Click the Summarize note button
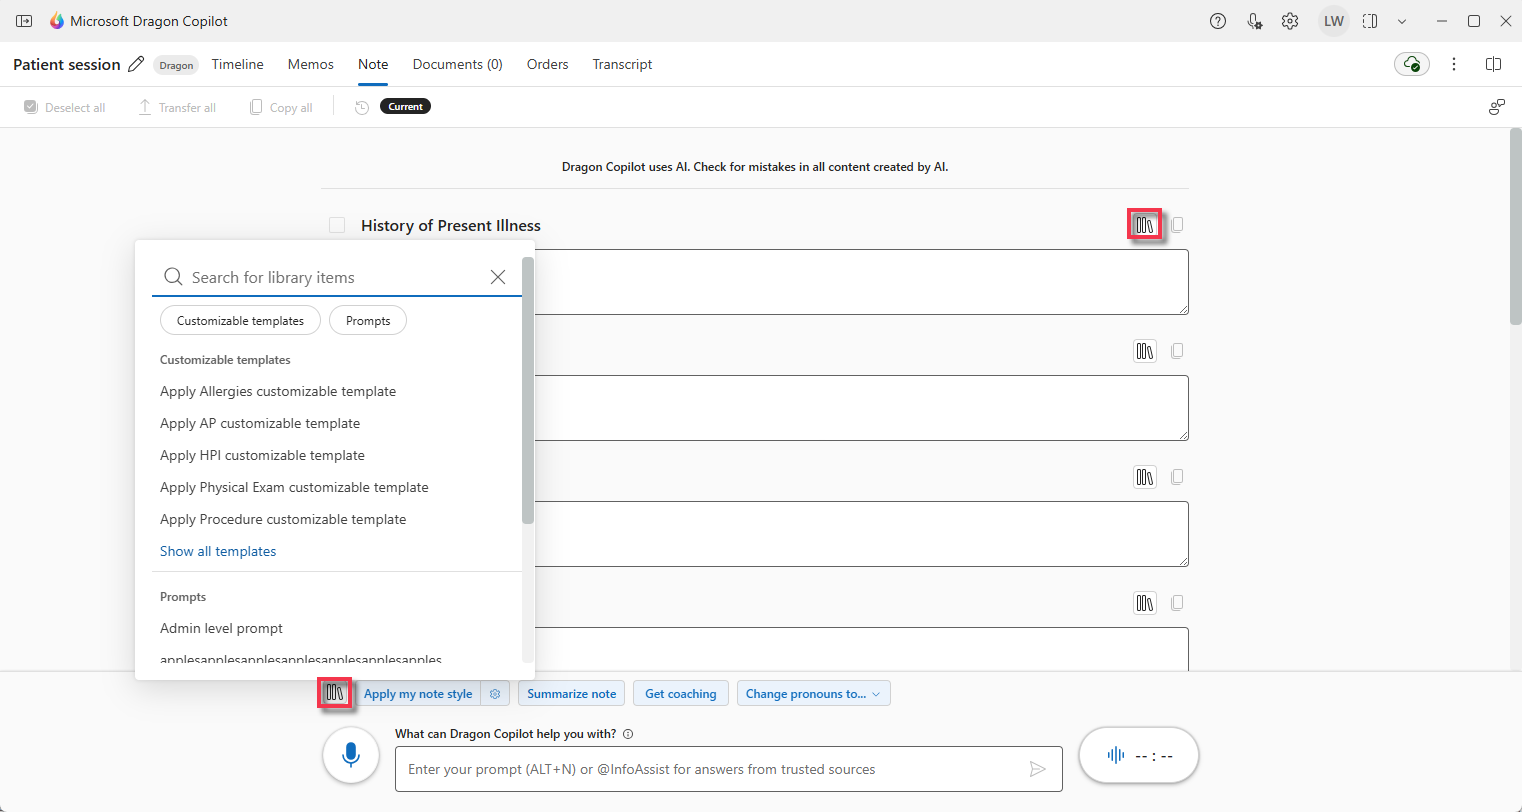 click(x=572, y=693)
